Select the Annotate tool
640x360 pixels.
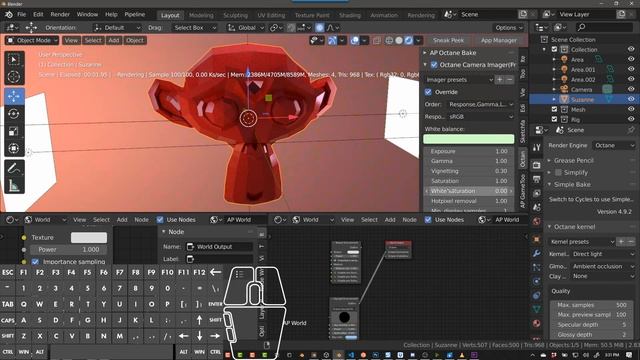(14, 168)
